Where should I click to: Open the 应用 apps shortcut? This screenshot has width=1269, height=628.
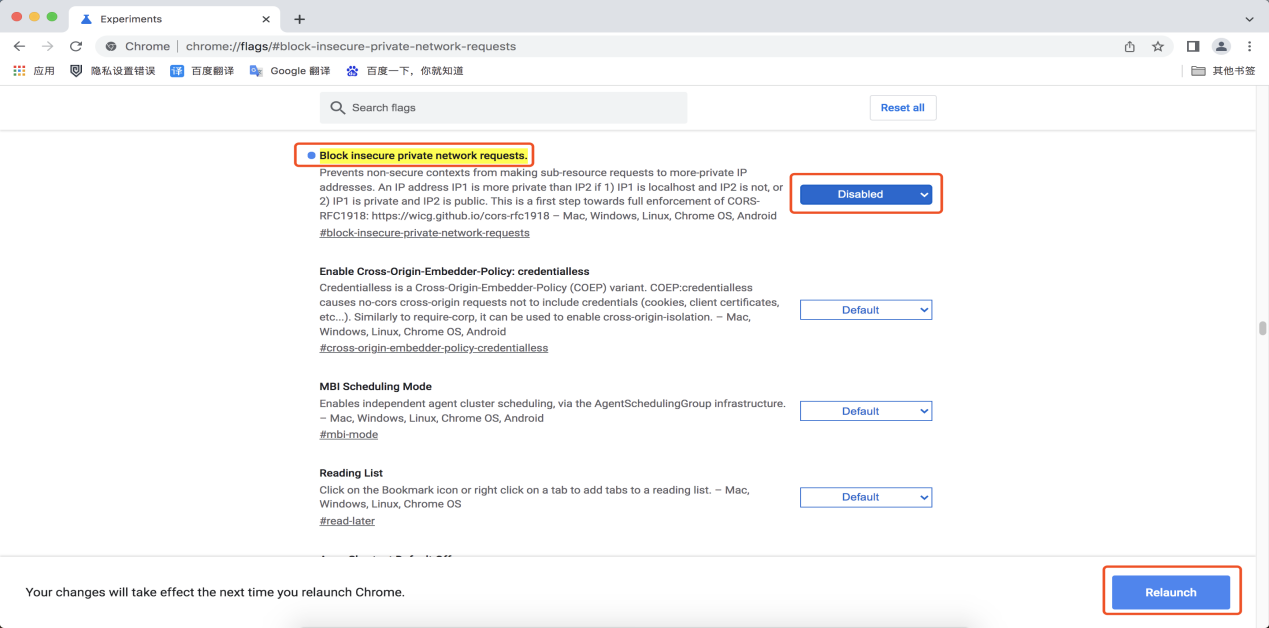[x=34, y=71]
